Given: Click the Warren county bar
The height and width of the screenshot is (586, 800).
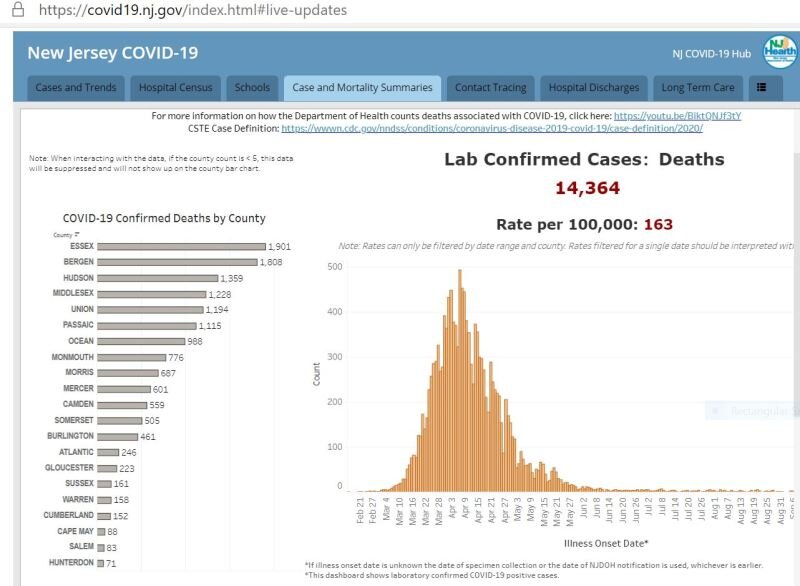Looking at the screenshot, I should [x=105, y=500].
